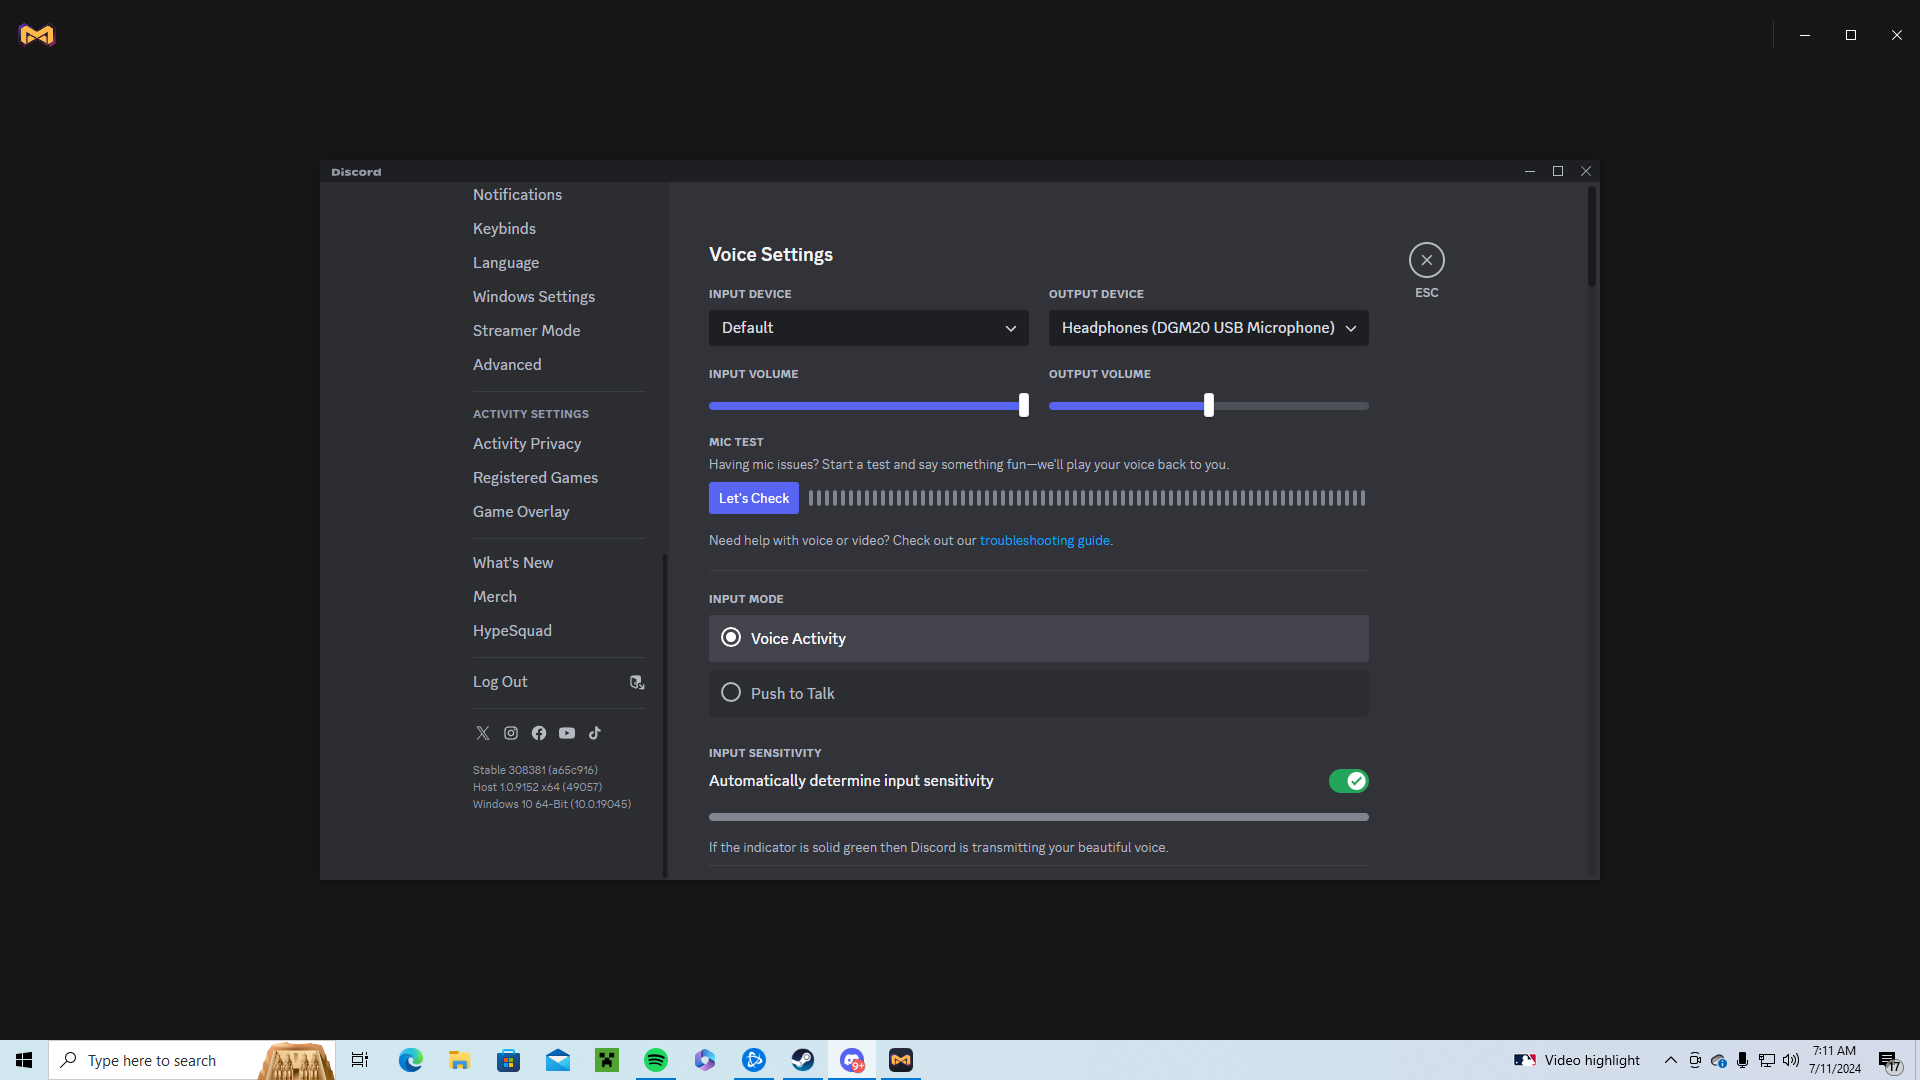Click the Medal logo in the top-left corner
The width and height of the screenshot is (1920, 1080).
[37, 35]
